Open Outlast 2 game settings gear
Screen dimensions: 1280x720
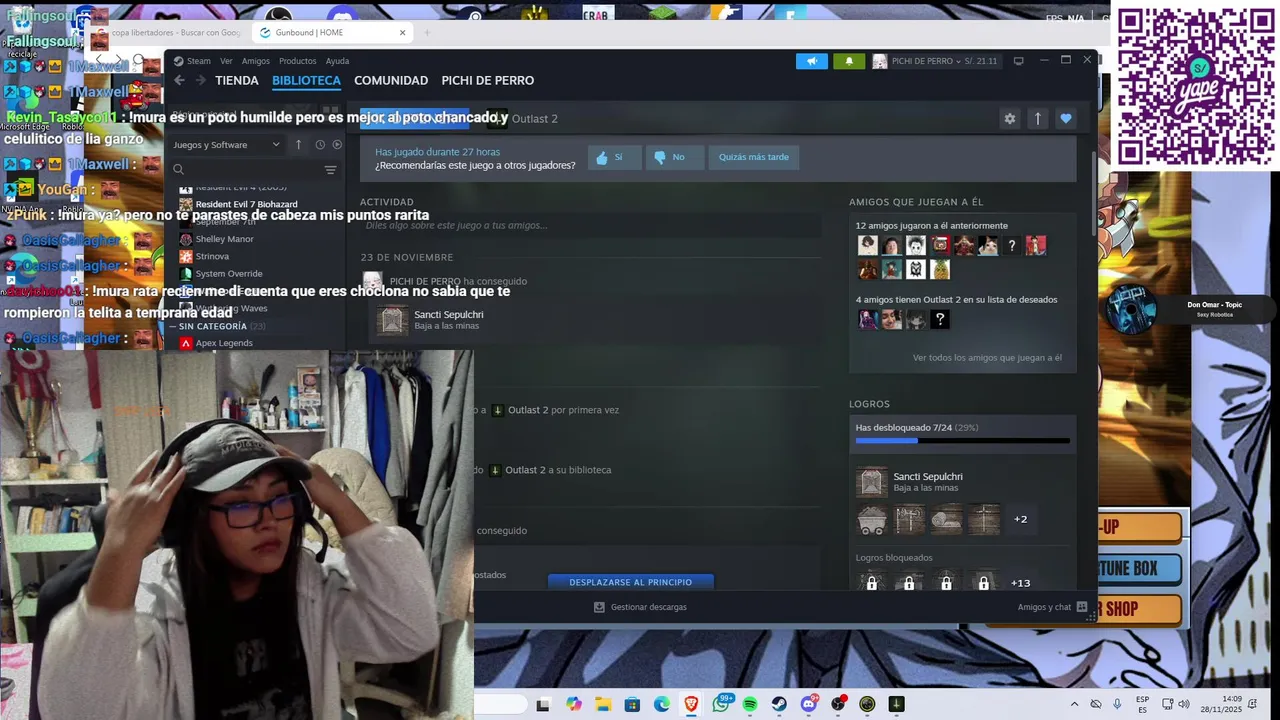point(1010,118)
